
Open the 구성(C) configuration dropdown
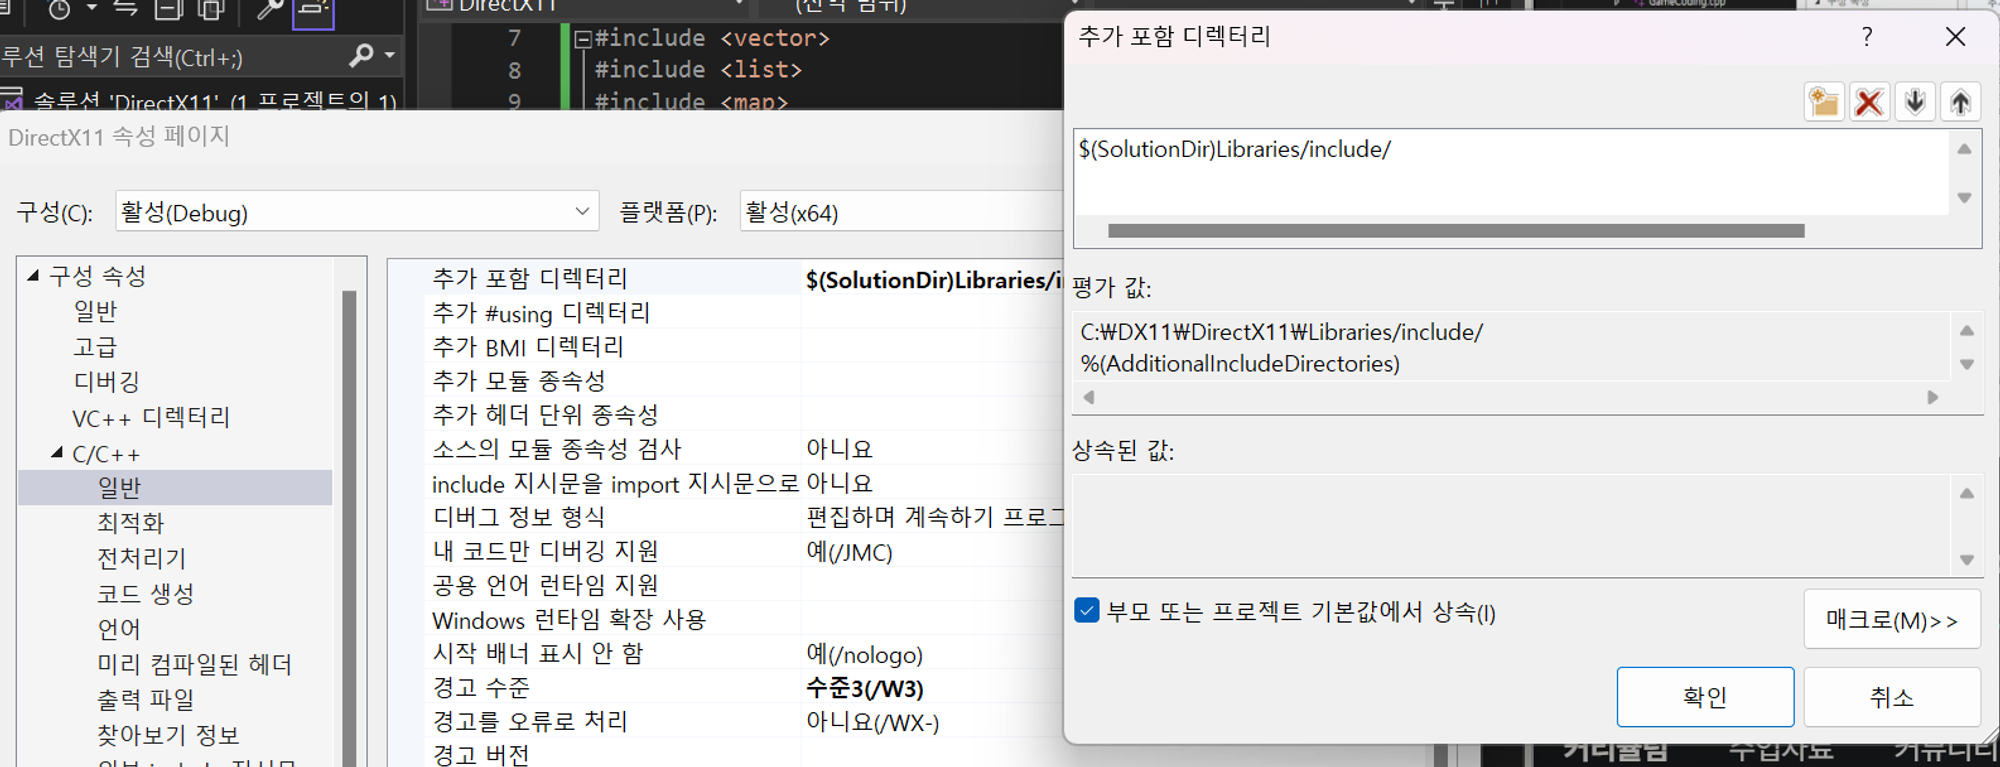tap(357, 211)
